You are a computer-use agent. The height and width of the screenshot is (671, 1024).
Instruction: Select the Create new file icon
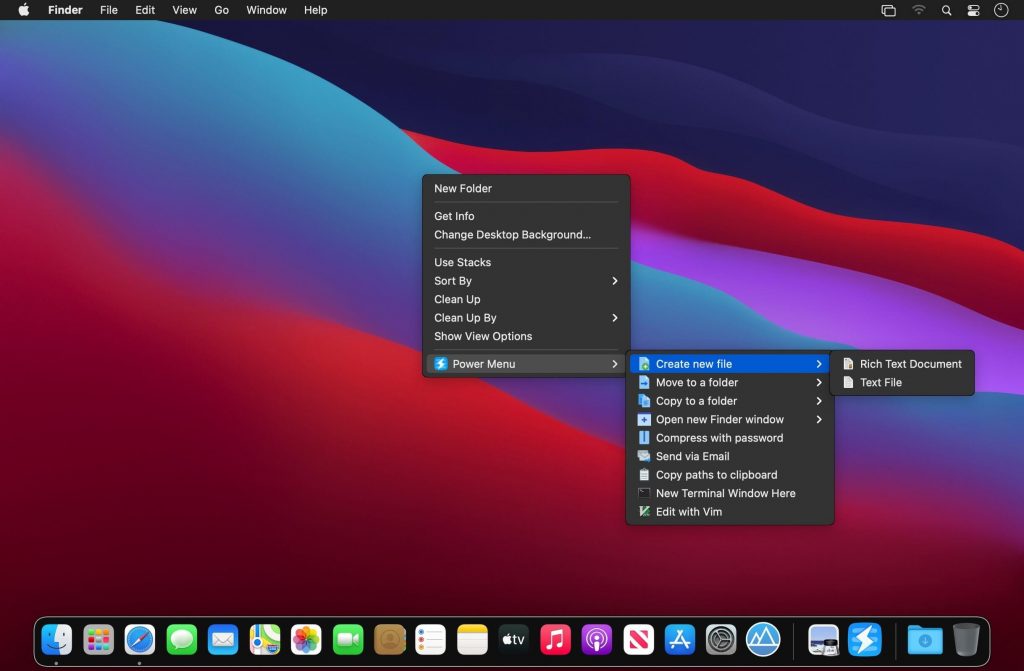(643, 364)
